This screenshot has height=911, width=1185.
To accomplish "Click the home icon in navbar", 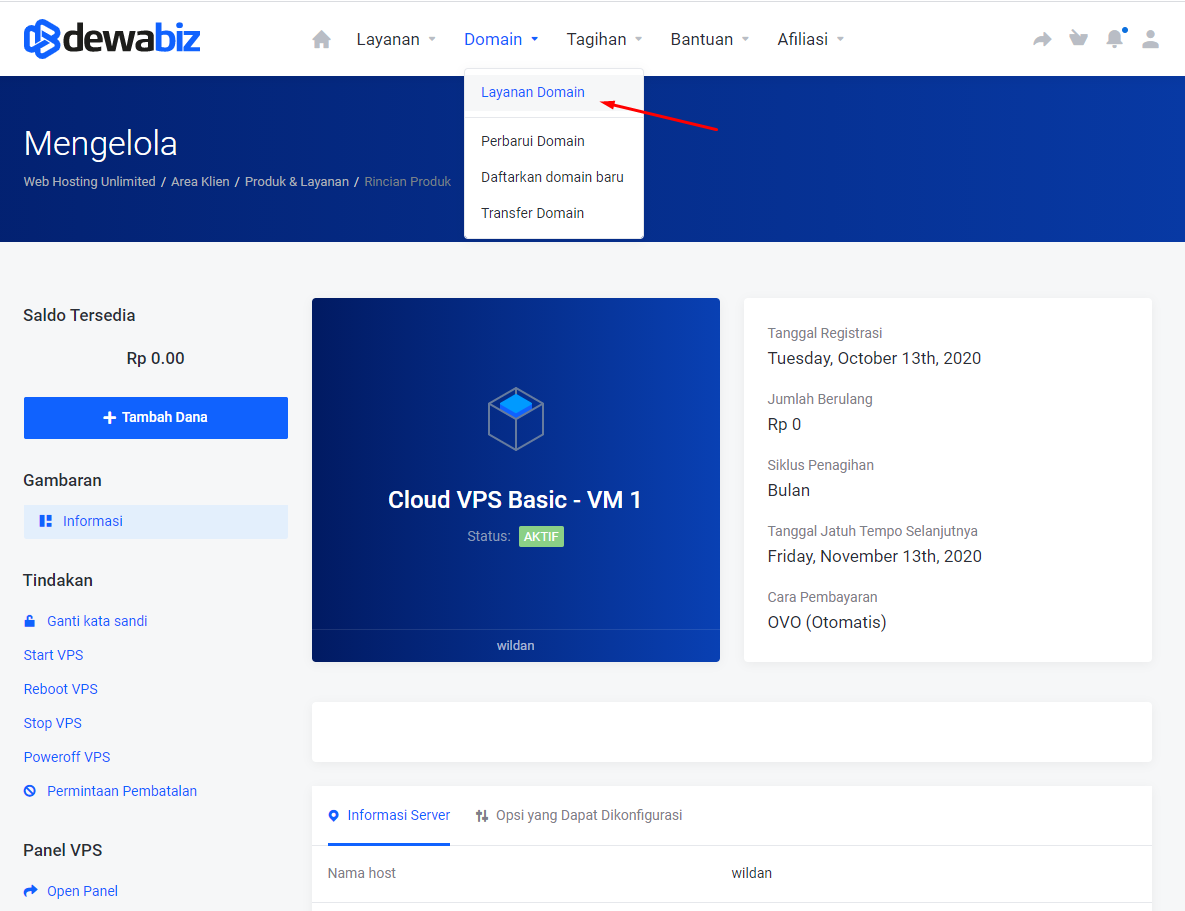I will (321, 40).
